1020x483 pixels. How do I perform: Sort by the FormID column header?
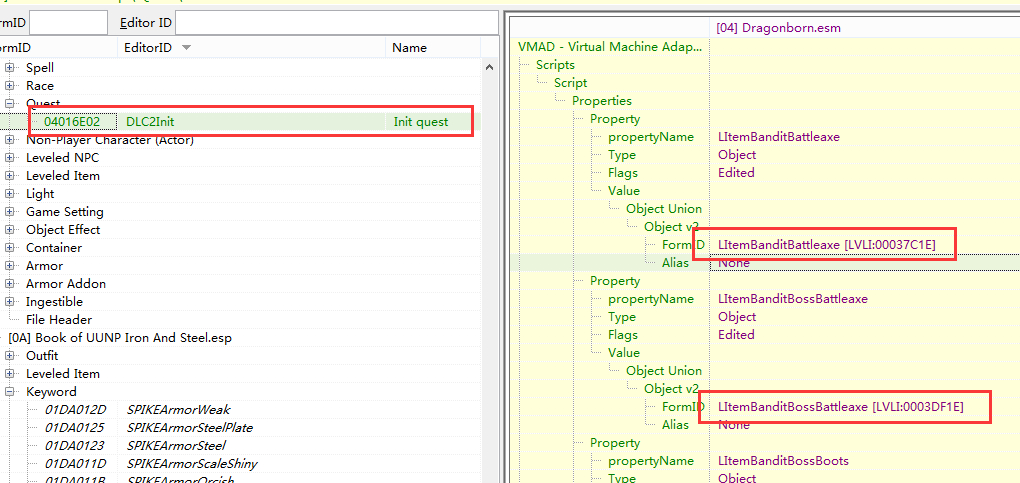click(59, 48)
